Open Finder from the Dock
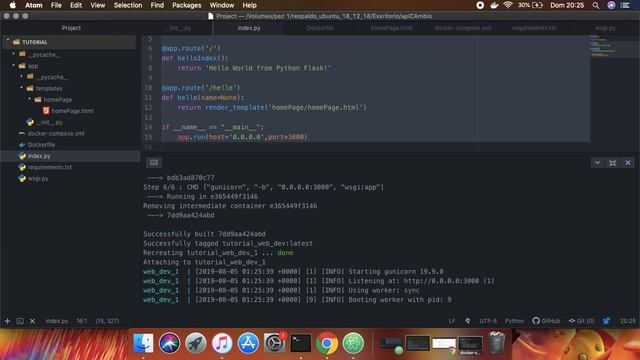Image resolution: width=640 pixels, height=360 pixels. point(143,343)
